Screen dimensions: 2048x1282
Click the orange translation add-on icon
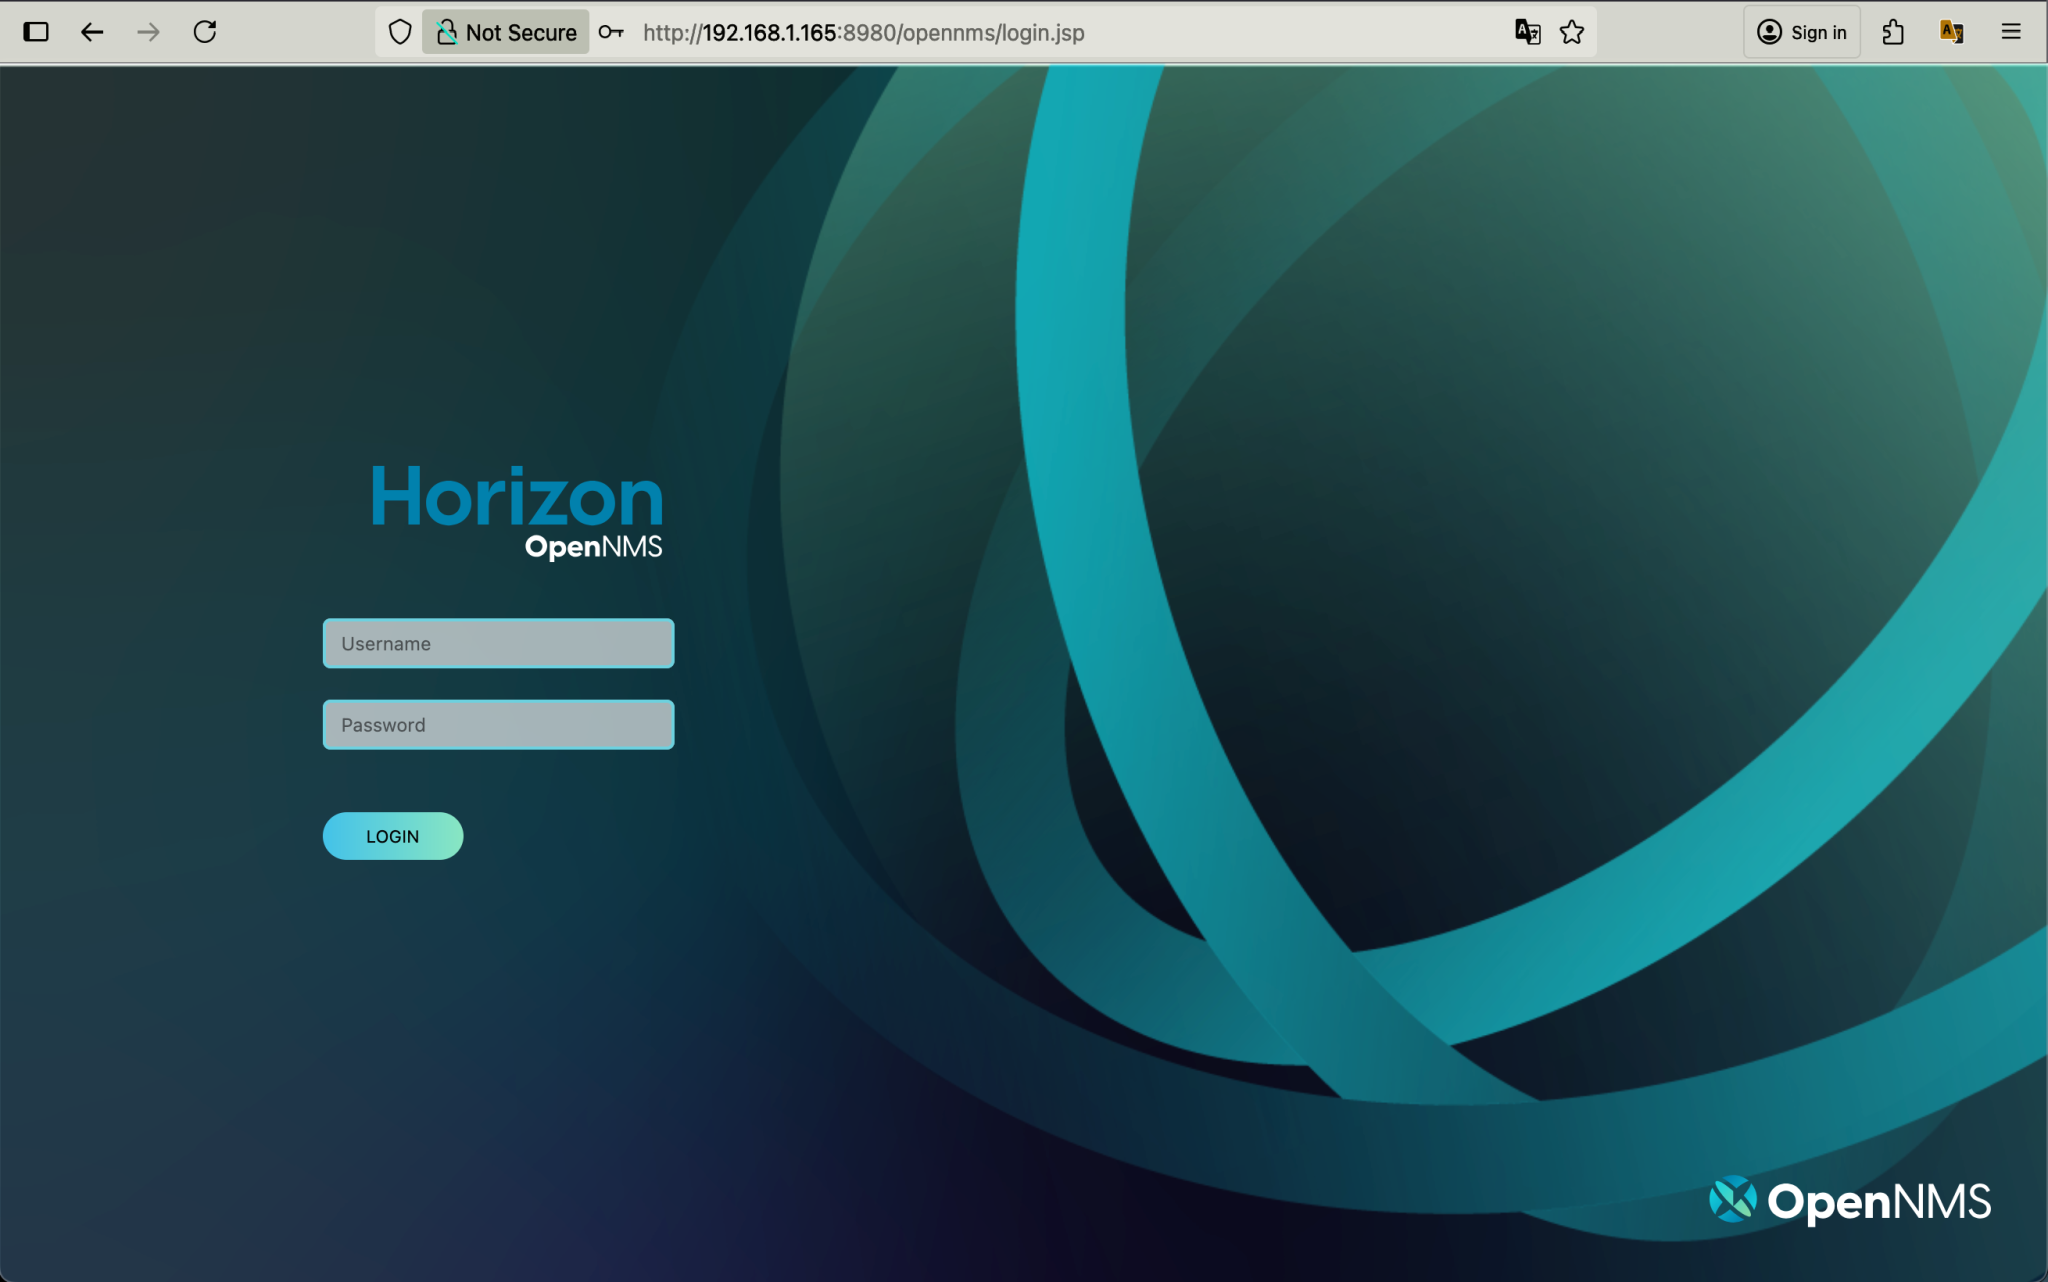1951,31
